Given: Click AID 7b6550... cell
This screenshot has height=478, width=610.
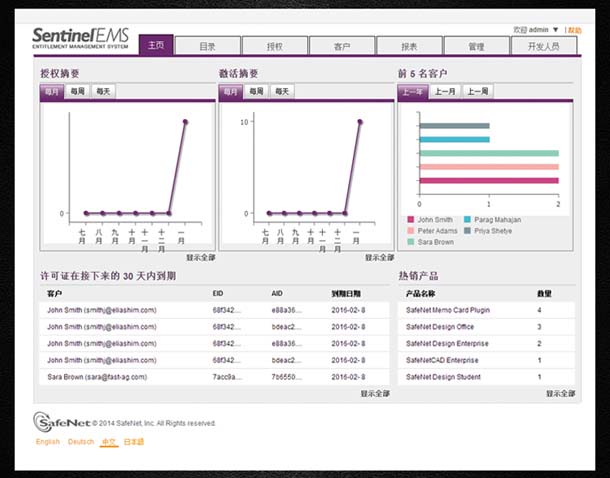Looking at the screenshot, I should point(287,377).
